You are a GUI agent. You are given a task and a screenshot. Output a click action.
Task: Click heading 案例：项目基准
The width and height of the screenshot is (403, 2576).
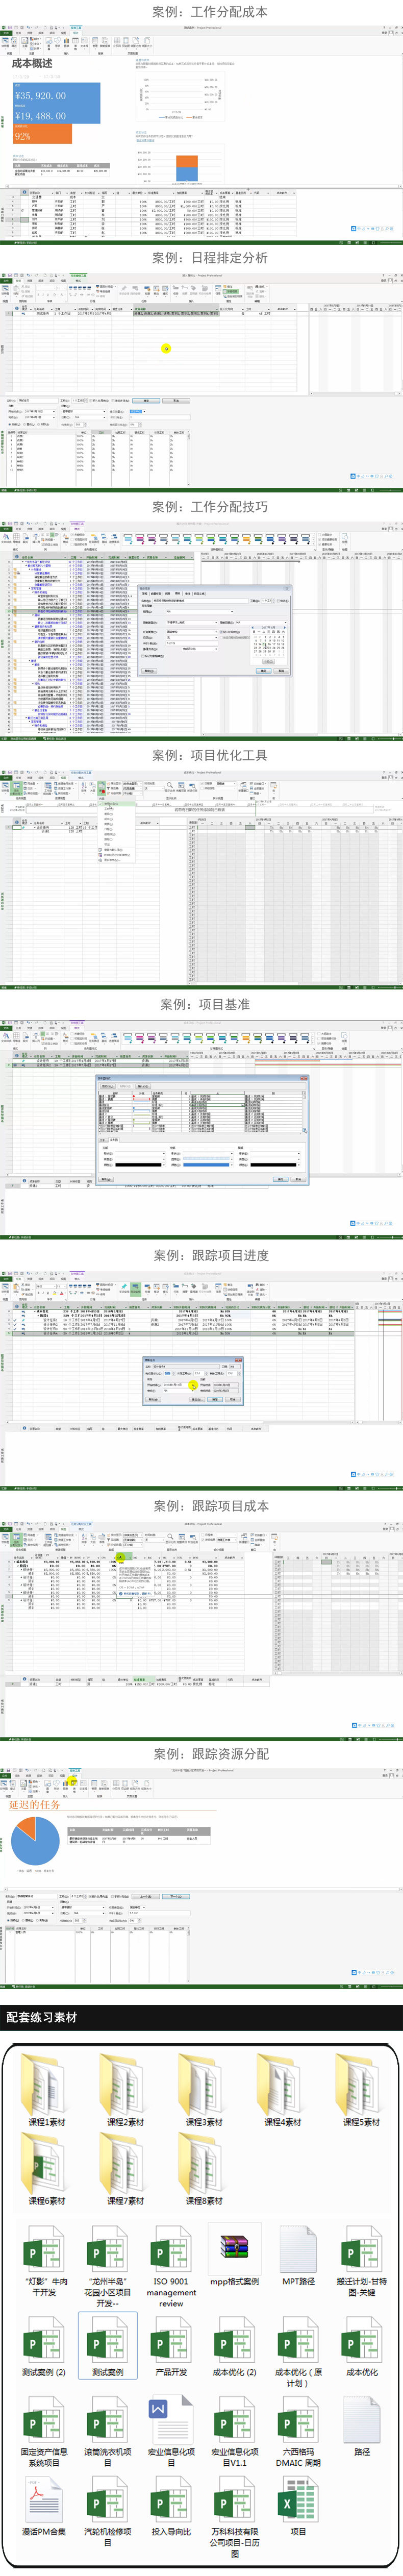[x=205, y=1004]
